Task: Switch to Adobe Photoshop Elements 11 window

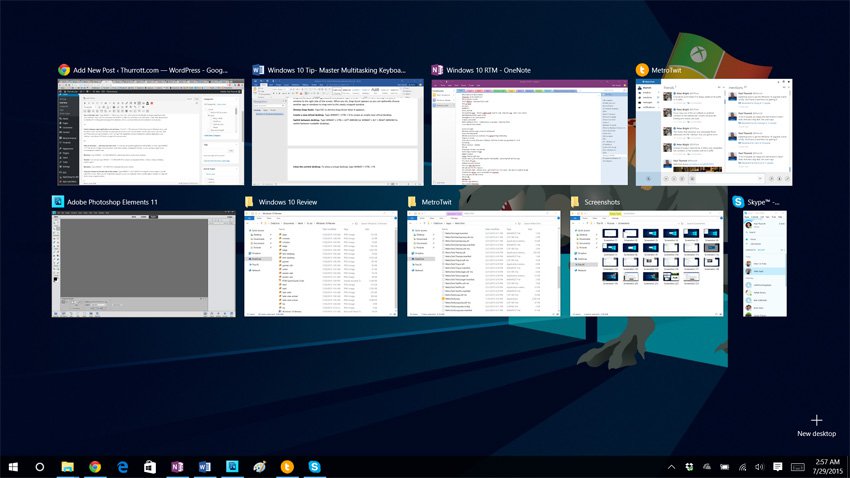Action: (144, 264)
